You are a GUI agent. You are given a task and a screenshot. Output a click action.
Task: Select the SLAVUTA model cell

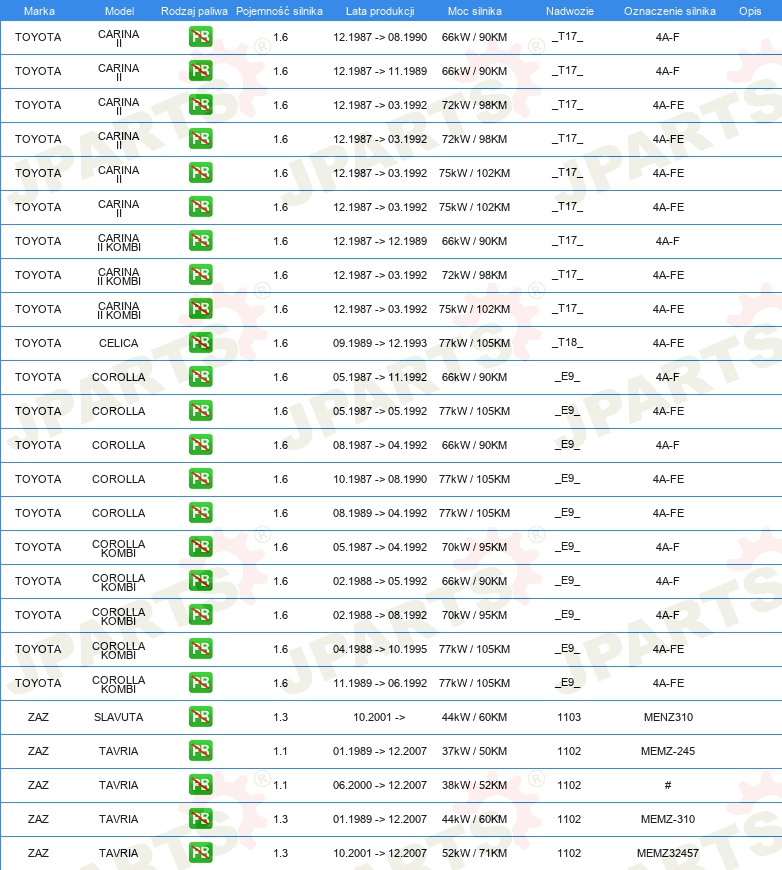[119, 717]
